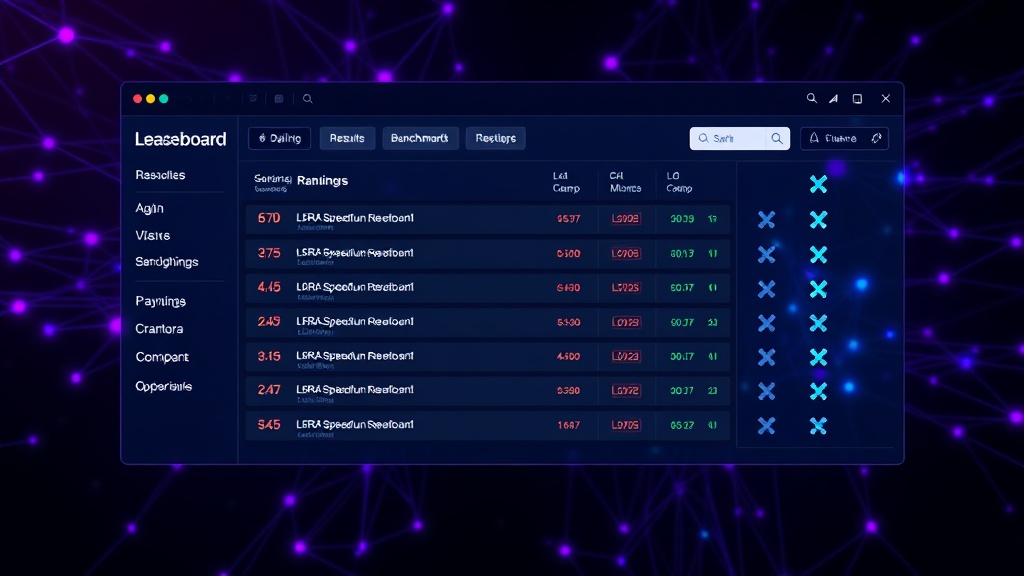Click the cyan X in the 247 row
1024x576 pixels.
click(x=818, y=391)
